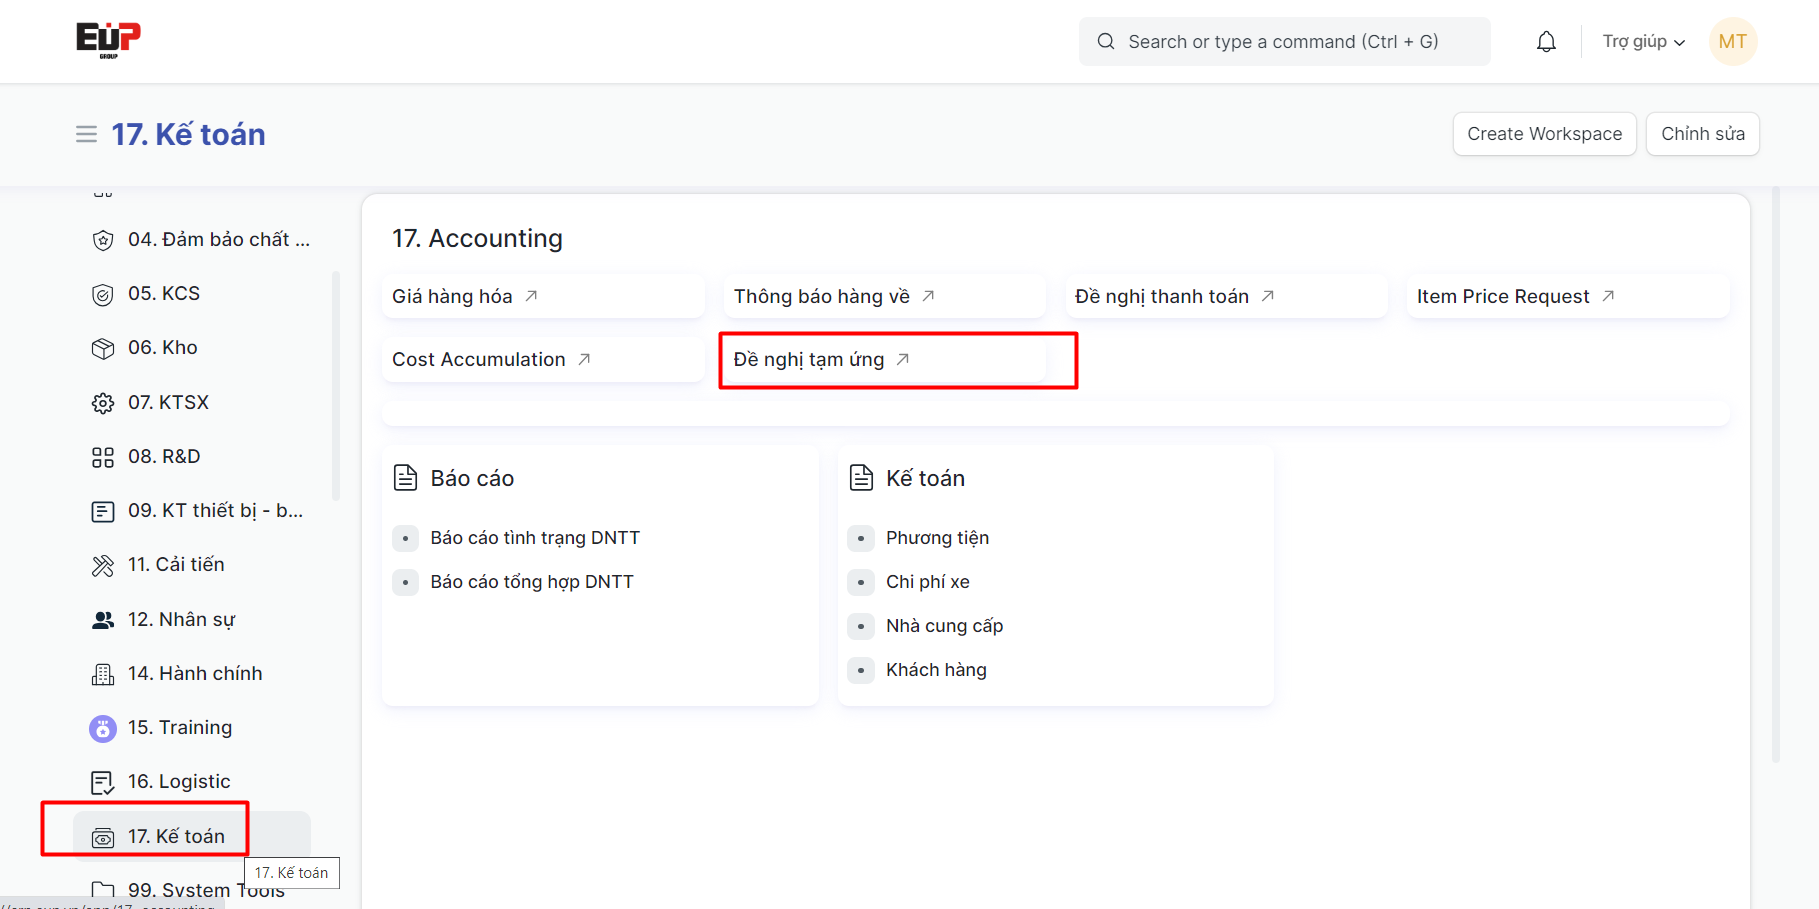
Task: Open the MT user avatar menu
Action: [1732, 42]
